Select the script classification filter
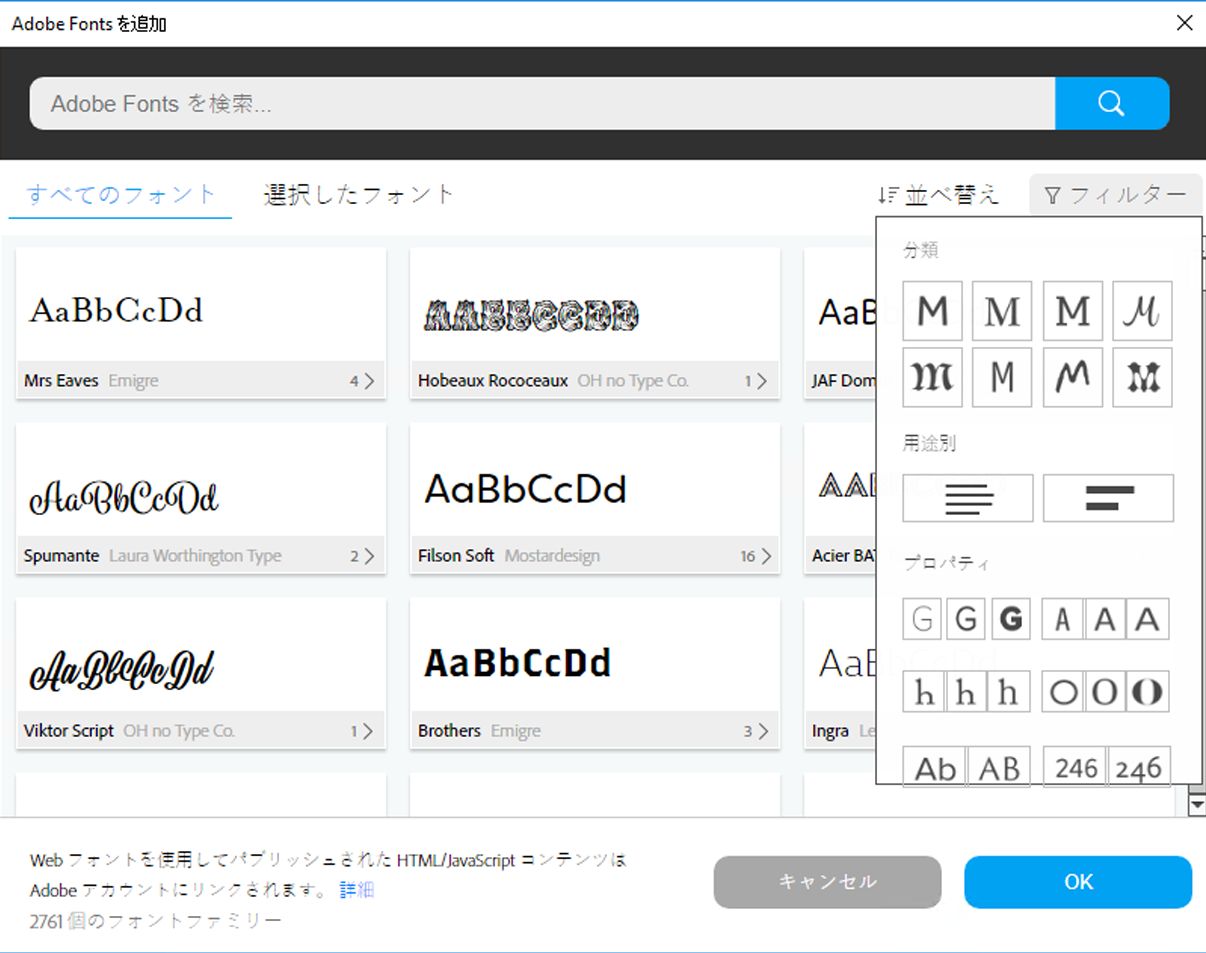The image size is (1206, 953). (x=1142, y=311)
